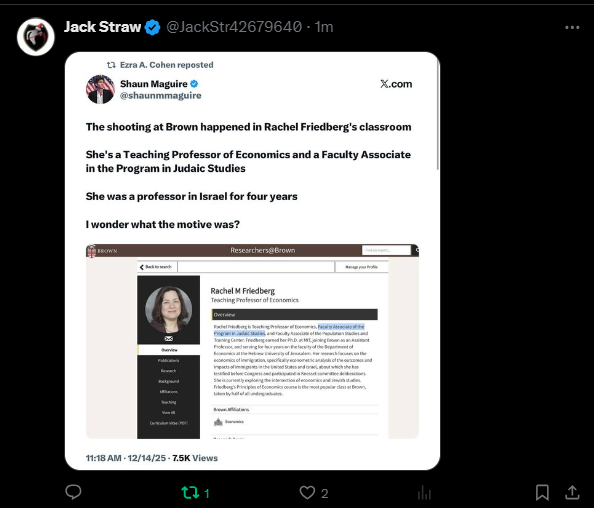The image size is (594, 508).
Task: Toggle the green repost icon
Action: click(190, 492)
